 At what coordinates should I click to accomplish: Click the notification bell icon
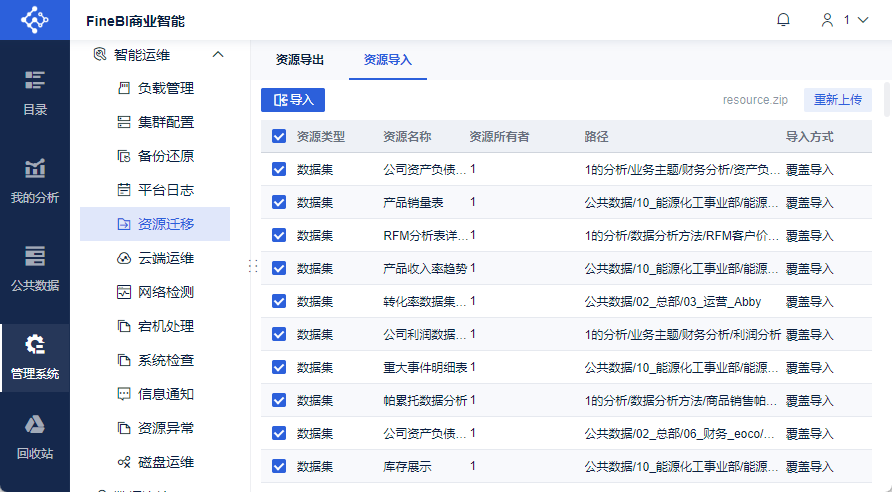[783, 20]
